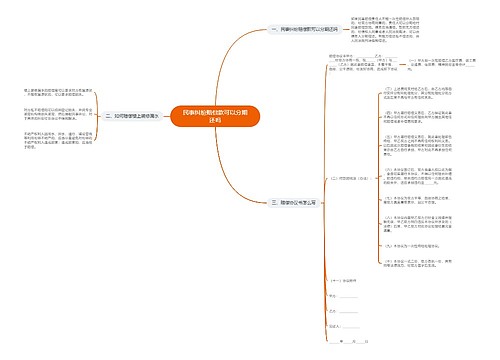Select the single-line clause (九) node

[x=412, y=246]
